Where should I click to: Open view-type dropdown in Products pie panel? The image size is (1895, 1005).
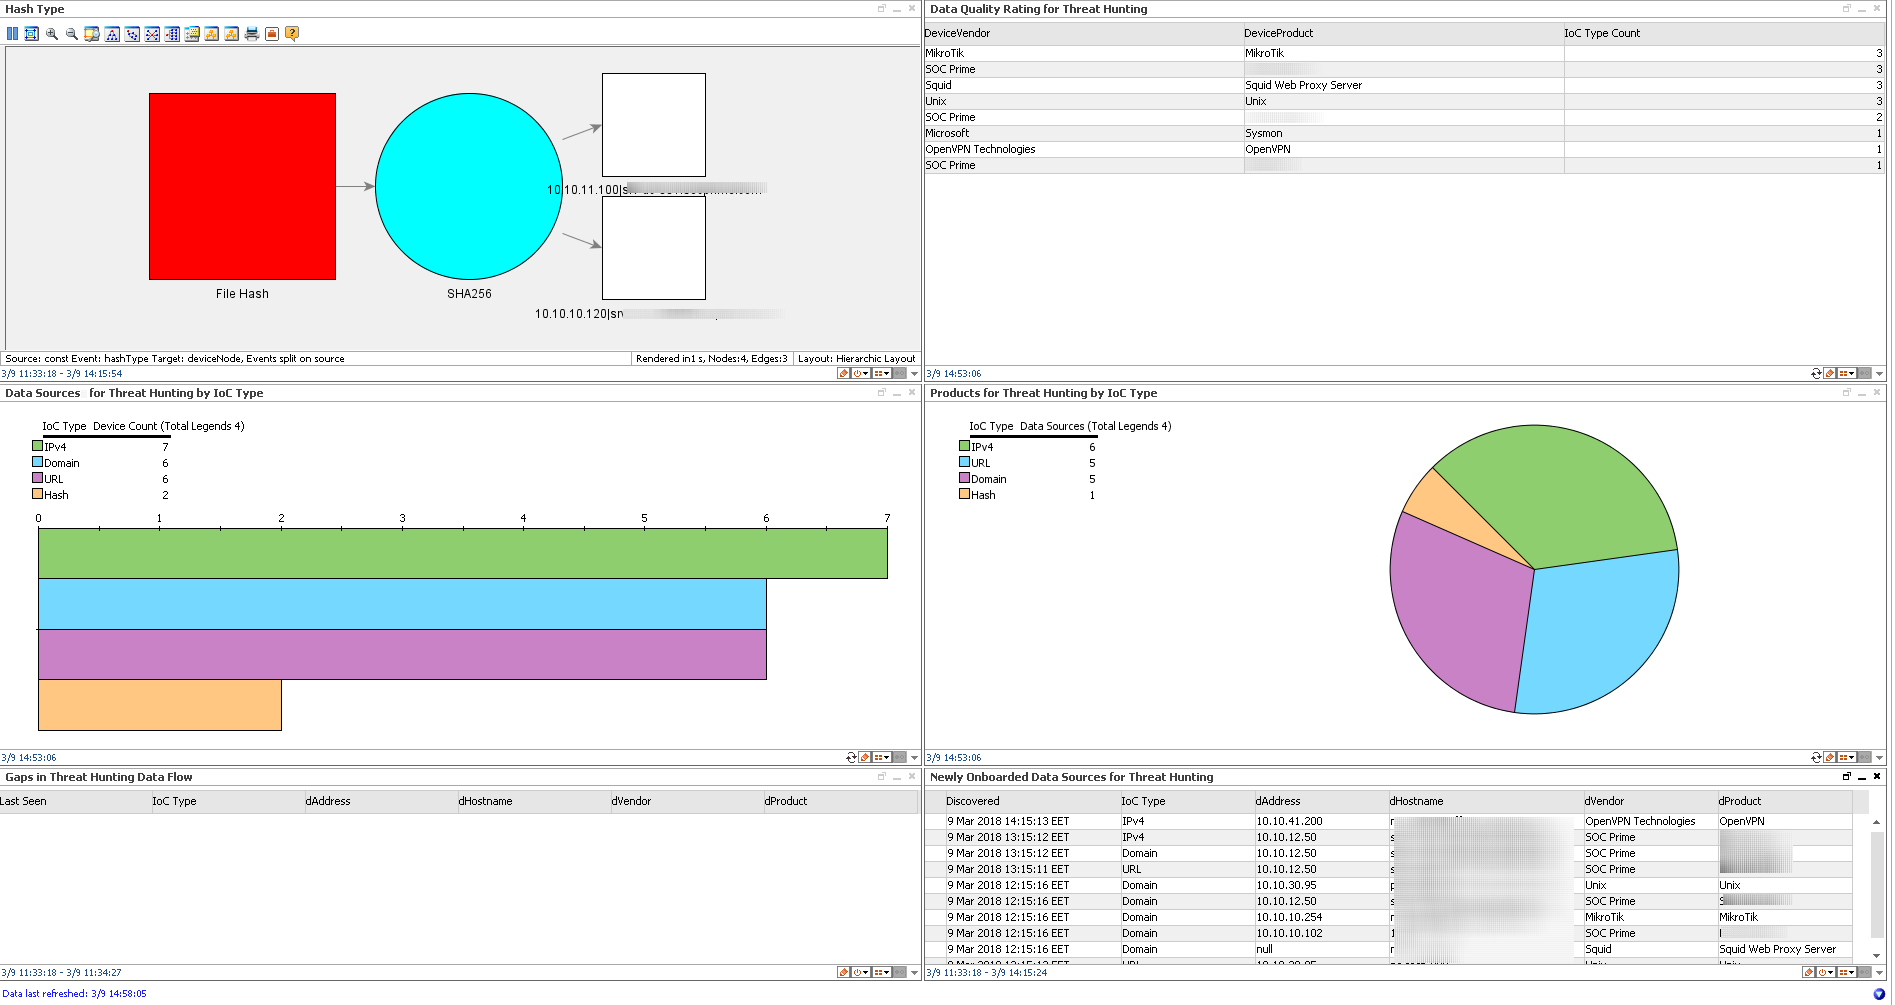pos(1847,757)
